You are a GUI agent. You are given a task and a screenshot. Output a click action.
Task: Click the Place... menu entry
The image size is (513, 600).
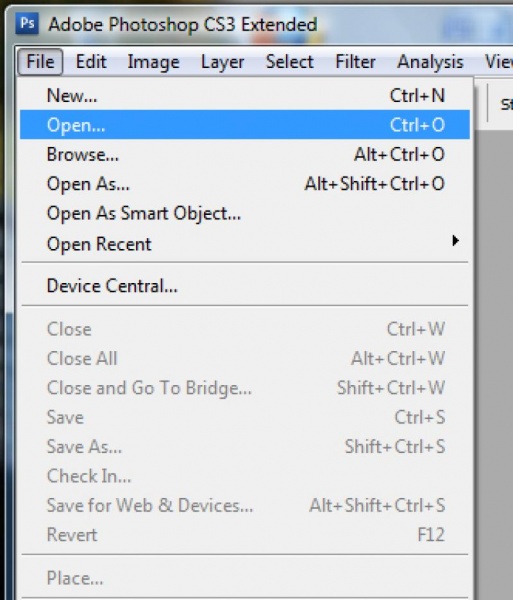pyautogui.click(x=245, y=578)
